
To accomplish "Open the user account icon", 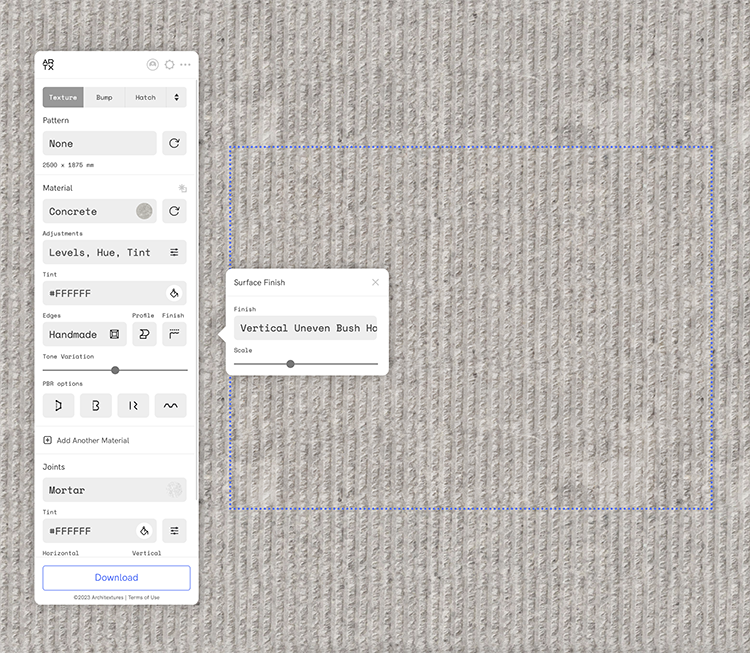I will click(153, 65).
